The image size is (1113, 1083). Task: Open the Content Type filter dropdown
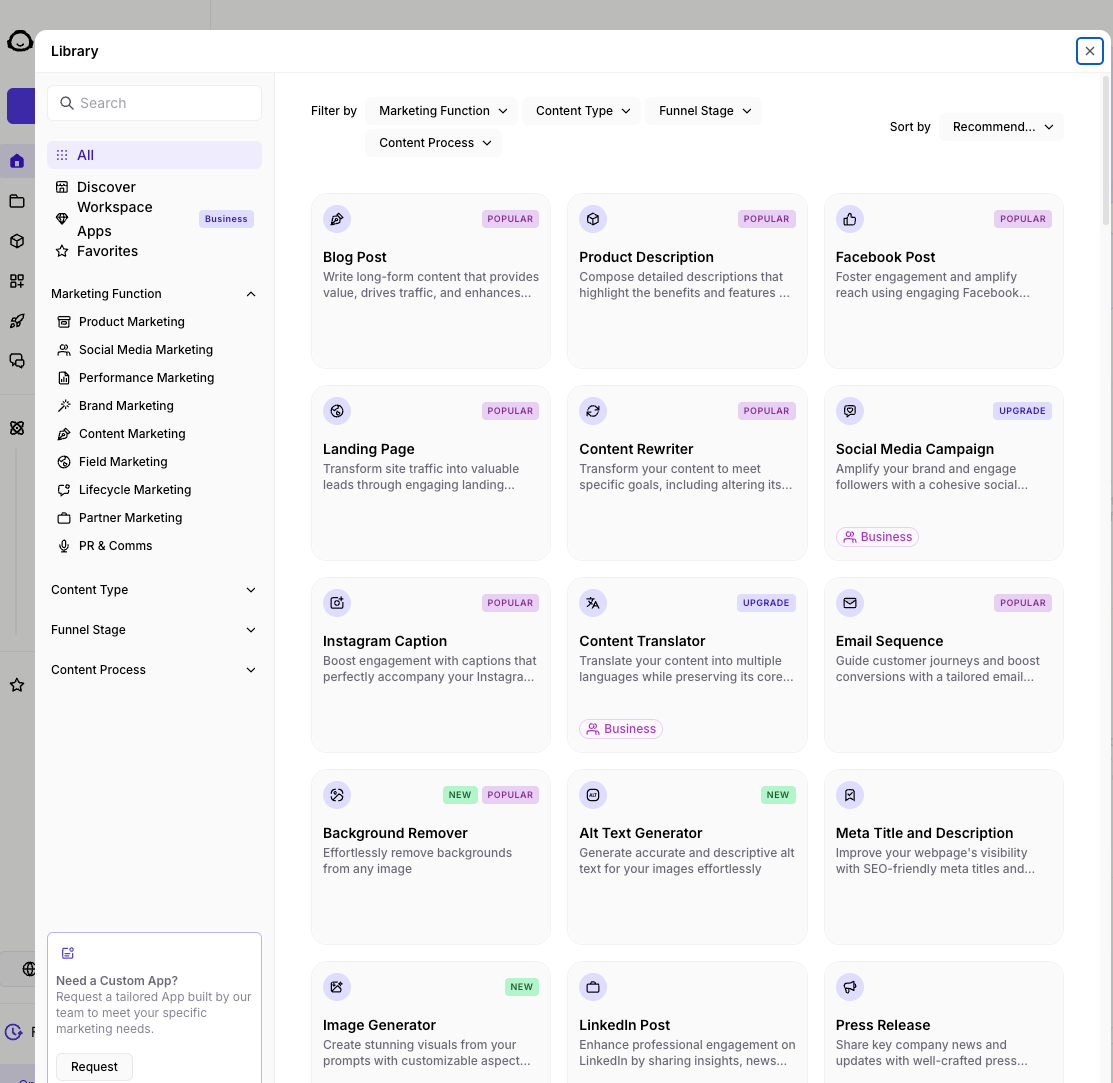pyautogui.click(x=582, y=111)
